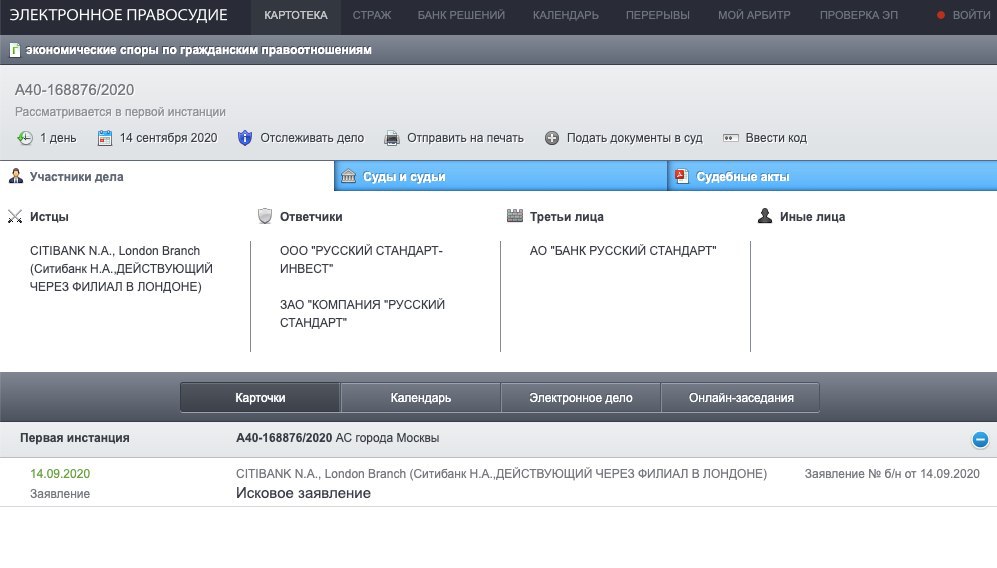Click the 14 сентября 2020 date text
This screenshot has height=568, width=997.
point(168,138)
